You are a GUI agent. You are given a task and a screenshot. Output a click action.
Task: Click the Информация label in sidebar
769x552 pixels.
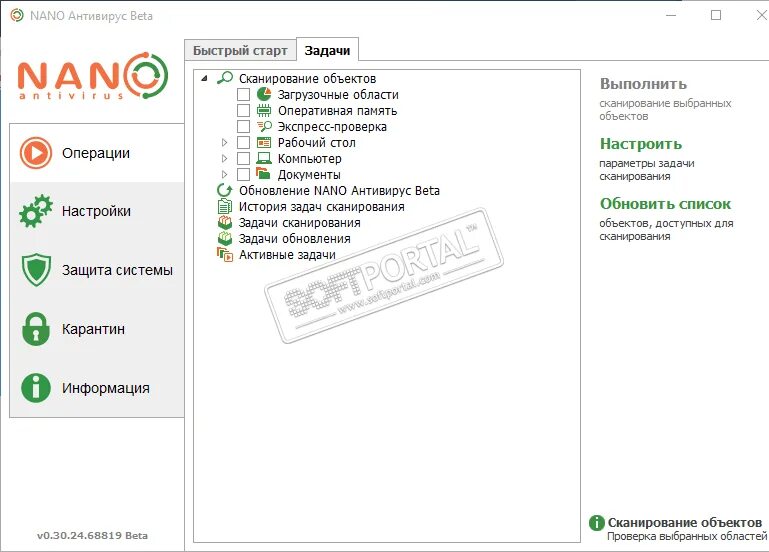[105, 388]
